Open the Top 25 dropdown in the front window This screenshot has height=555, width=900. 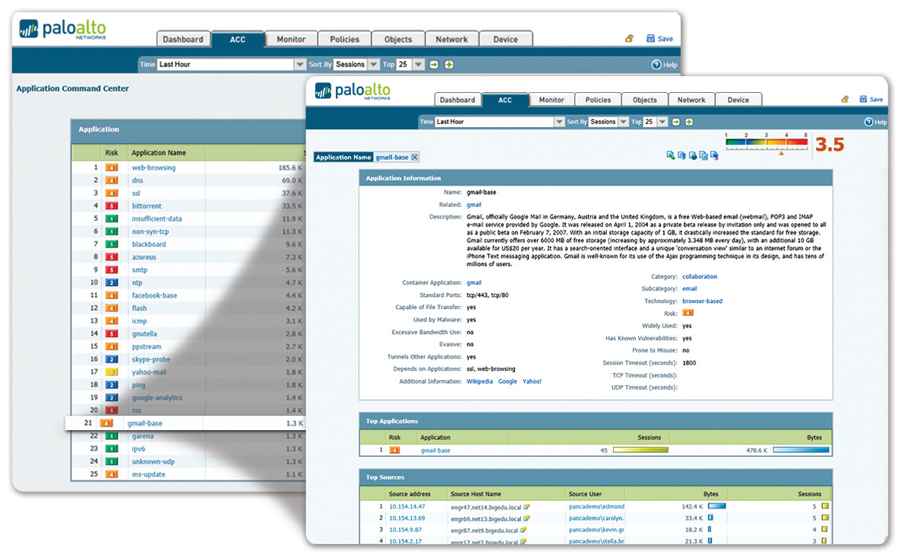662,122
